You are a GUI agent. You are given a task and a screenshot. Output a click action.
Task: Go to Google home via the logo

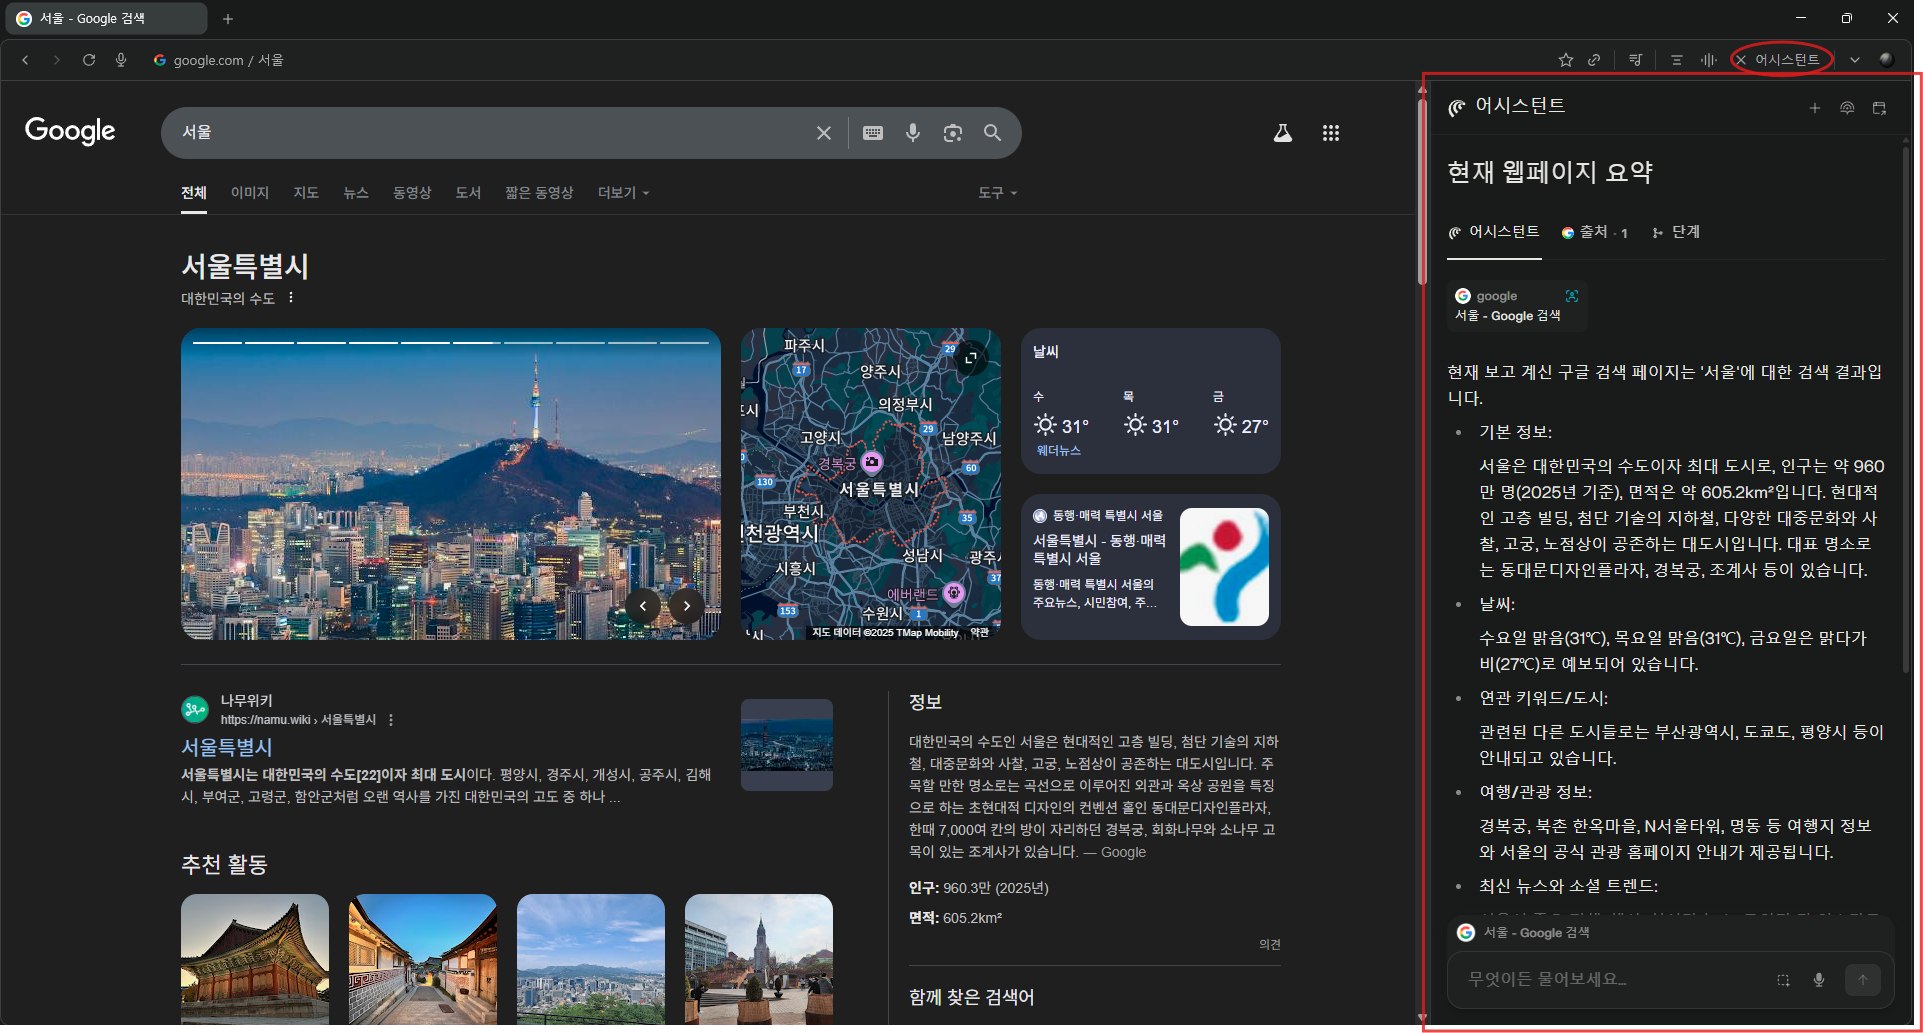tap(70, 131)
